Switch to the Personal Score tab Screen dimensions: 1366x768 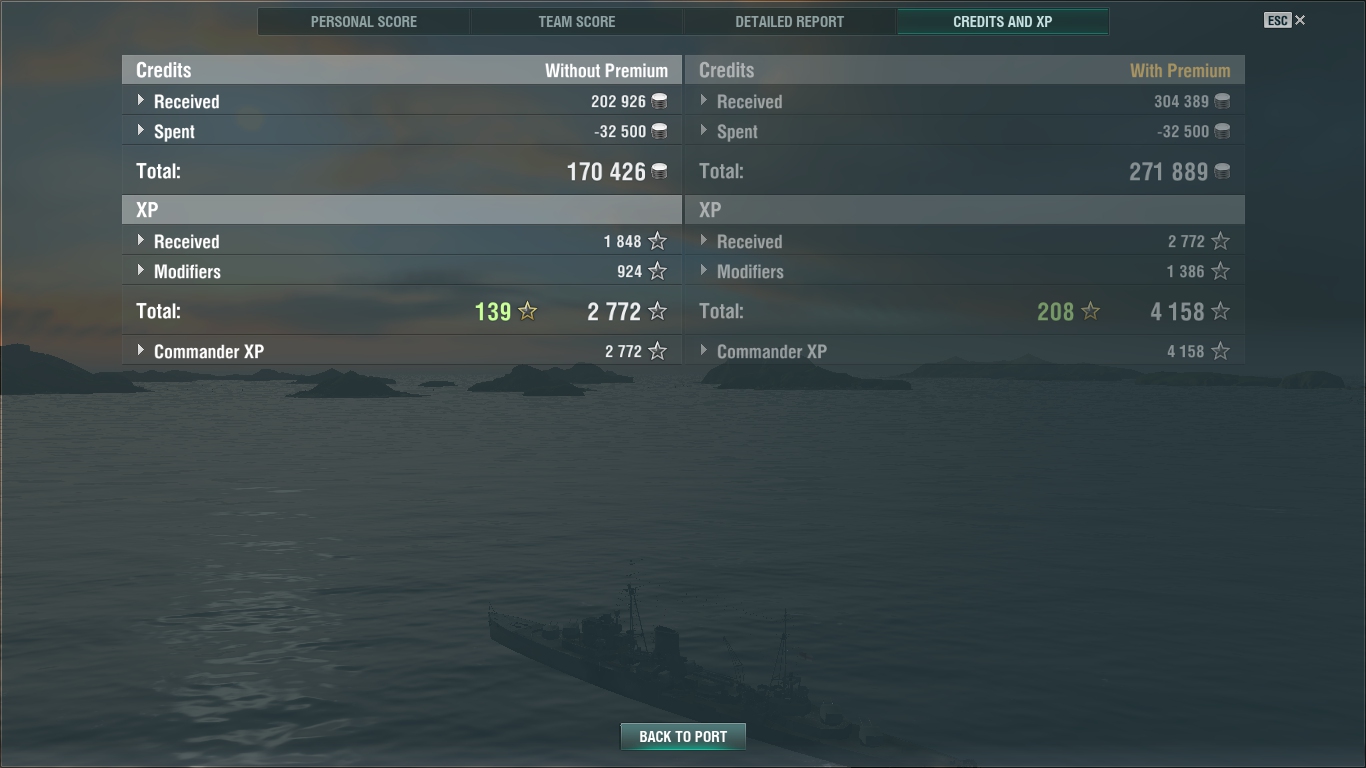point(364,21)
